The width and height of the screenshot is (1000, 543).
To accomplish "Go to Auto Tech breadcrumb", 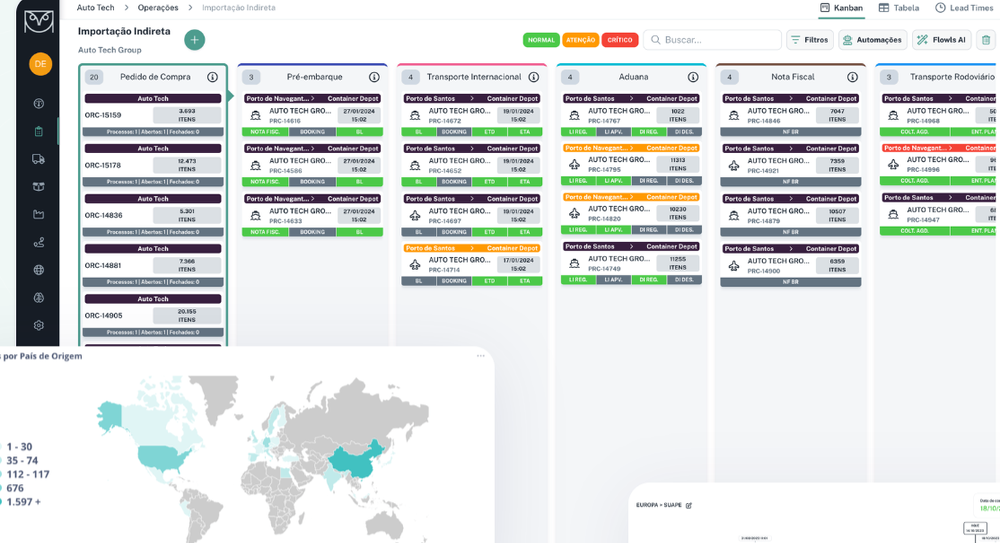I will coord(96,8).
